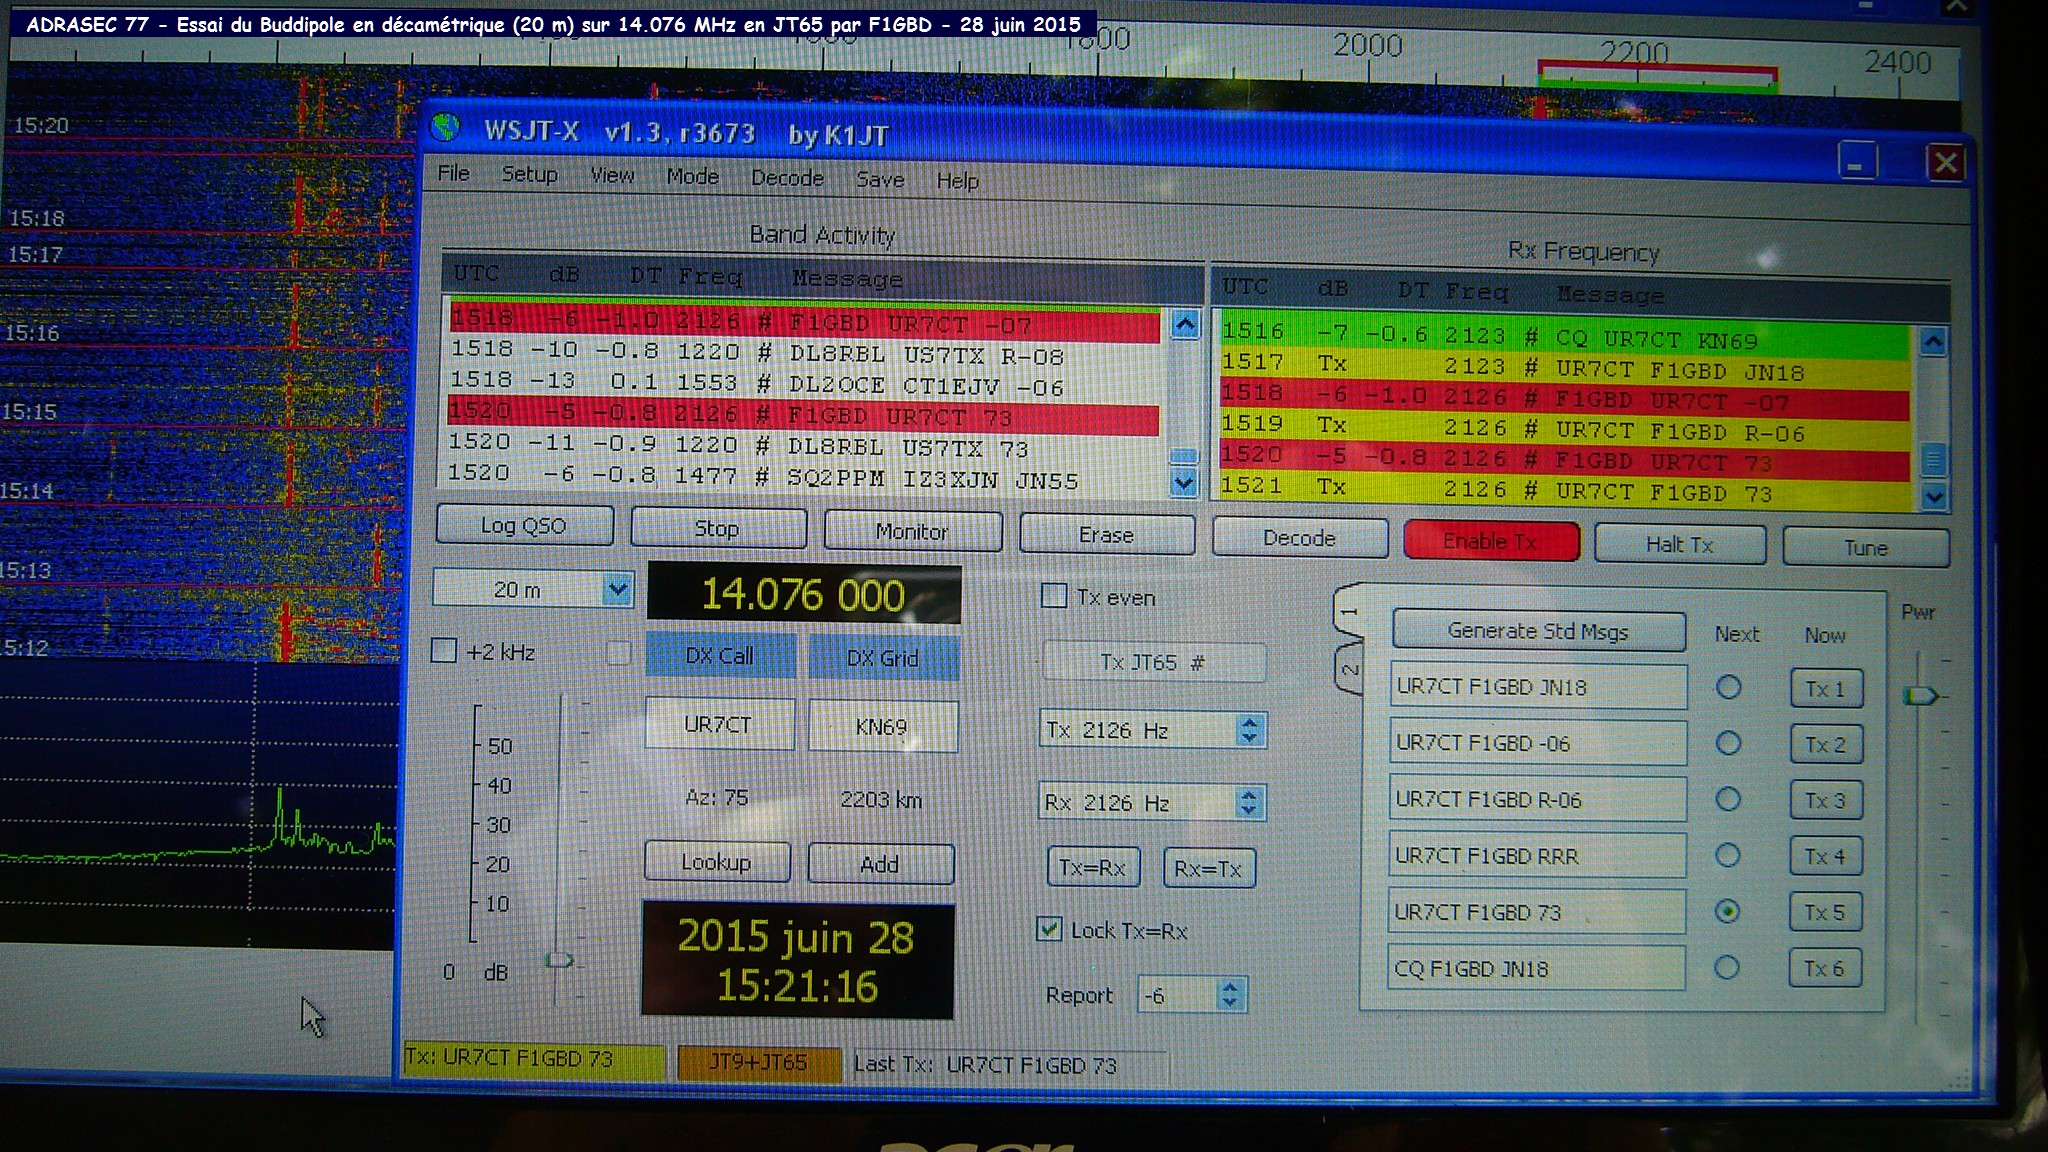
Task: Click the Pwr slider handle
Action: point(1920,696)
